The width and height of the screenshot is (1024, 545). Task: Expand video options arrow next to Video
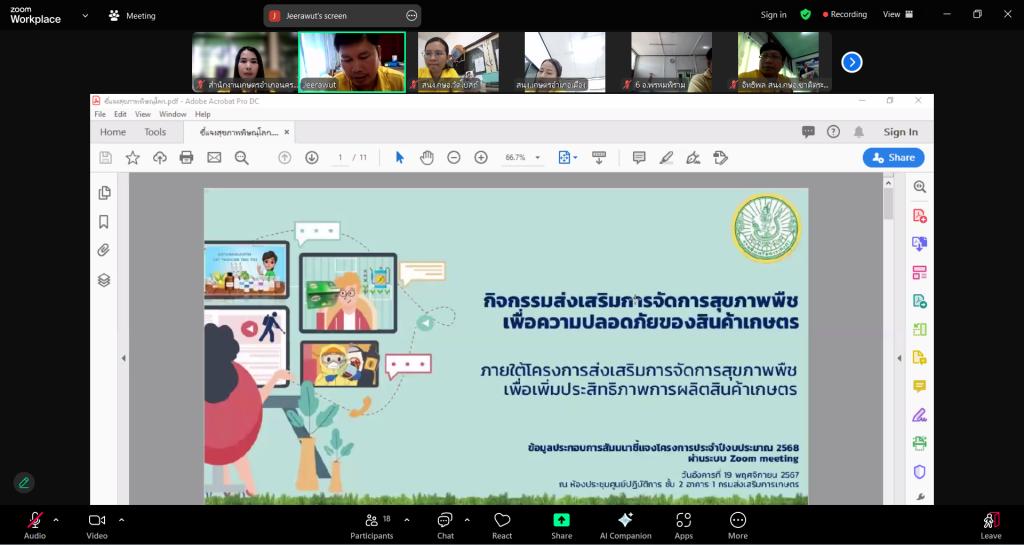122,520
